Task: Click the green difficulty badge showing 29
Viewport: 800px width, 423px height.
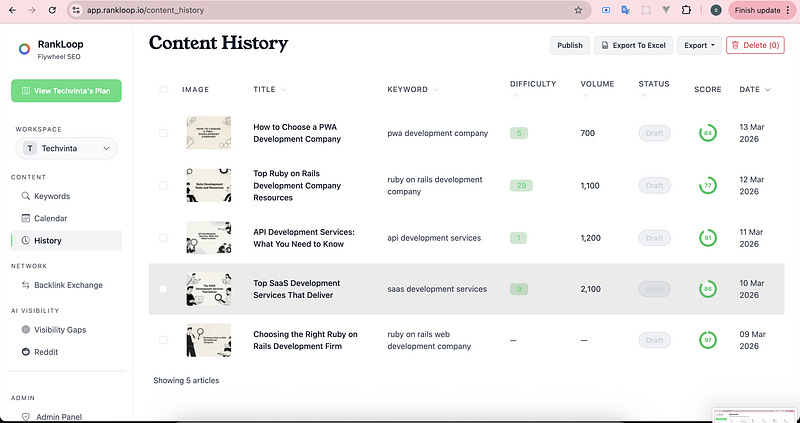Action: [519, 185]
